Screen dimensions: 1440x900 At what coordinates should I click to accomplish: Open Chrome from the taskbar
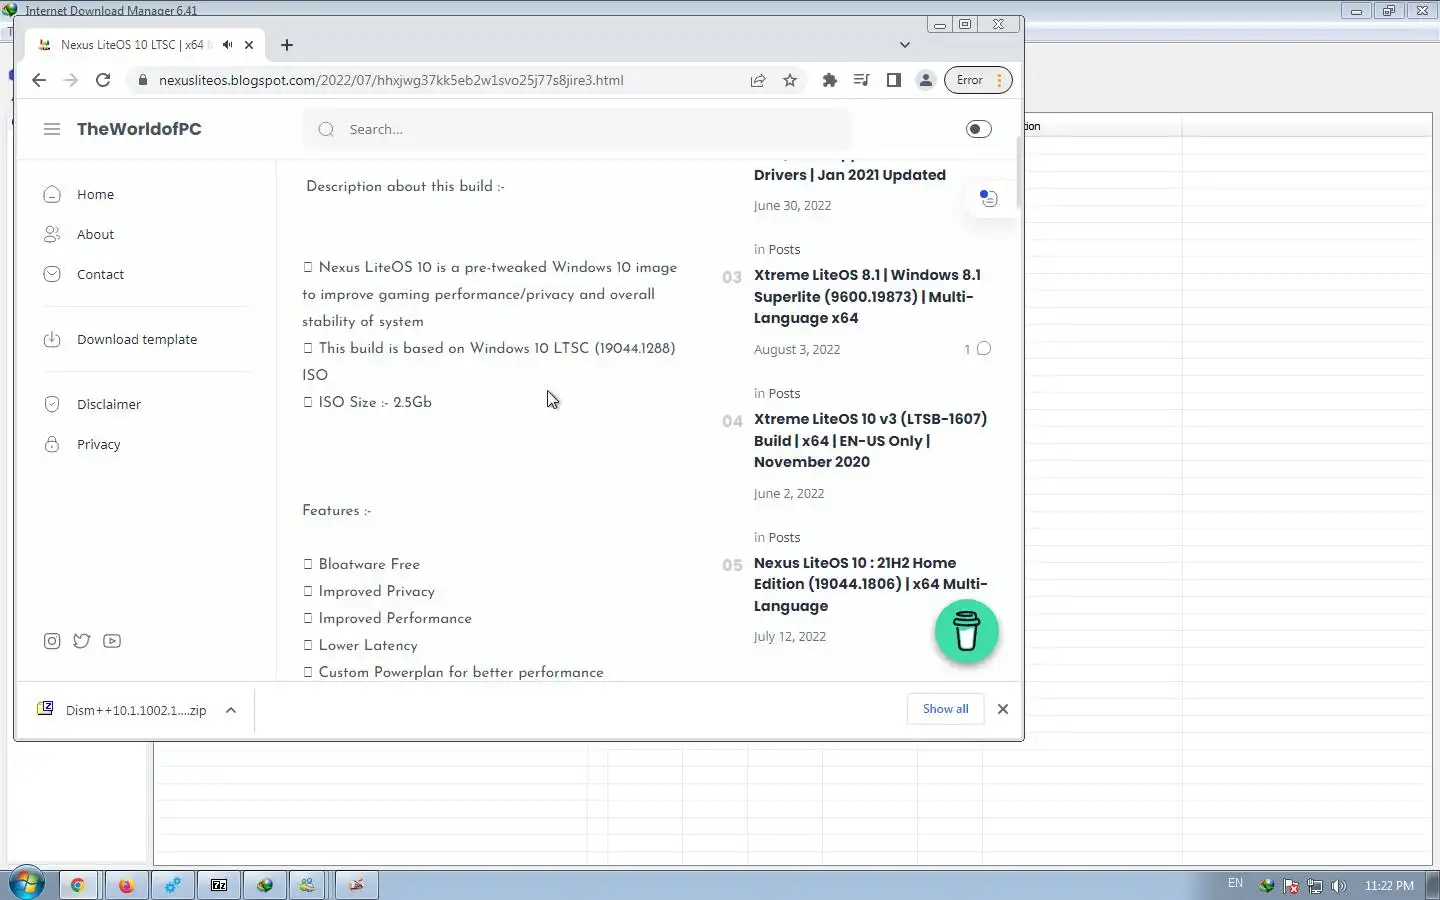tap(77, 885)
